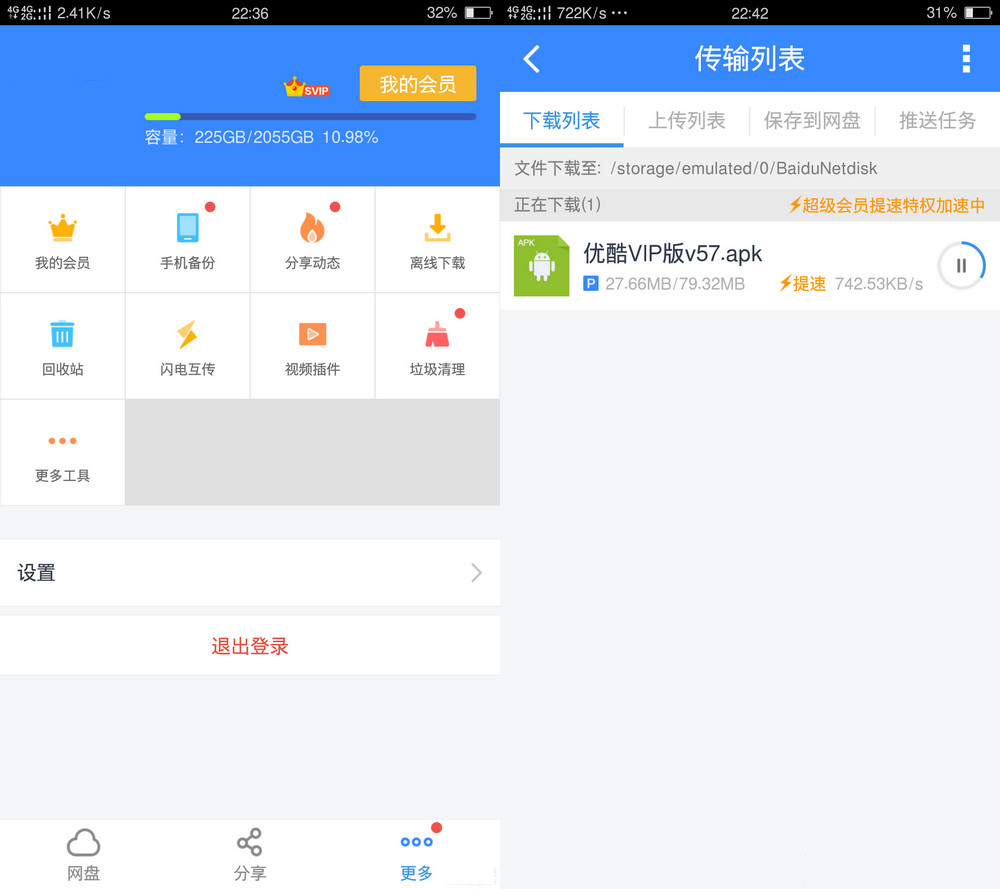The width and height of the screenshot is (1000, 889).
Task: Tap the SVIP crown badge
Action: [307, 87]
